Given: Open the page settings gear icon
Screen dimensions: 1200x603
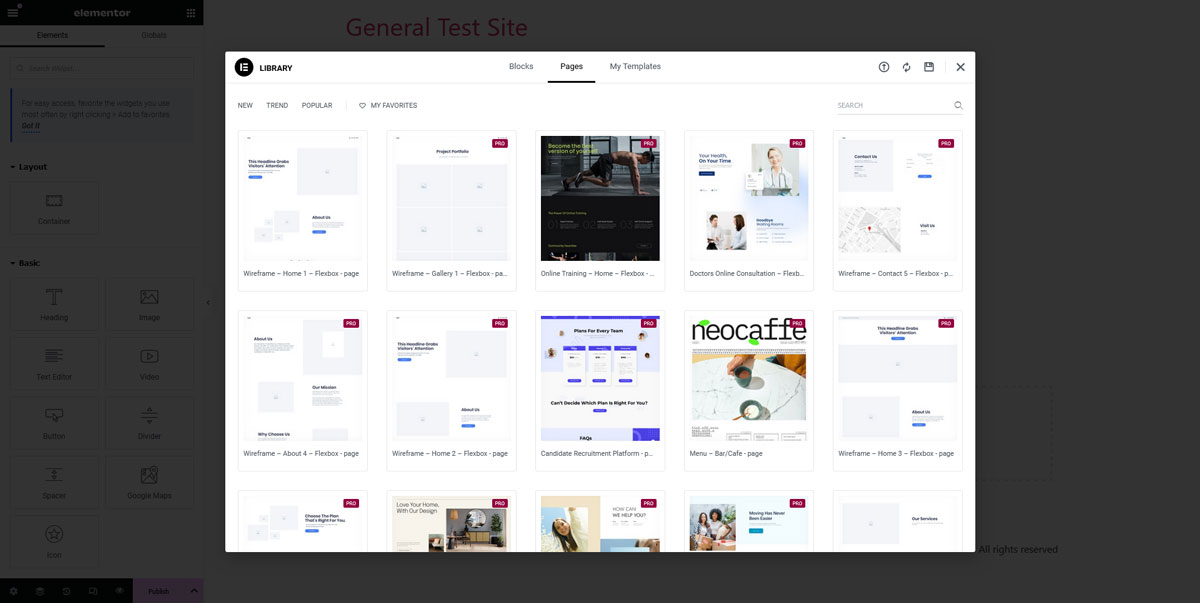Looking at the screenshot, I should point(14,591).
